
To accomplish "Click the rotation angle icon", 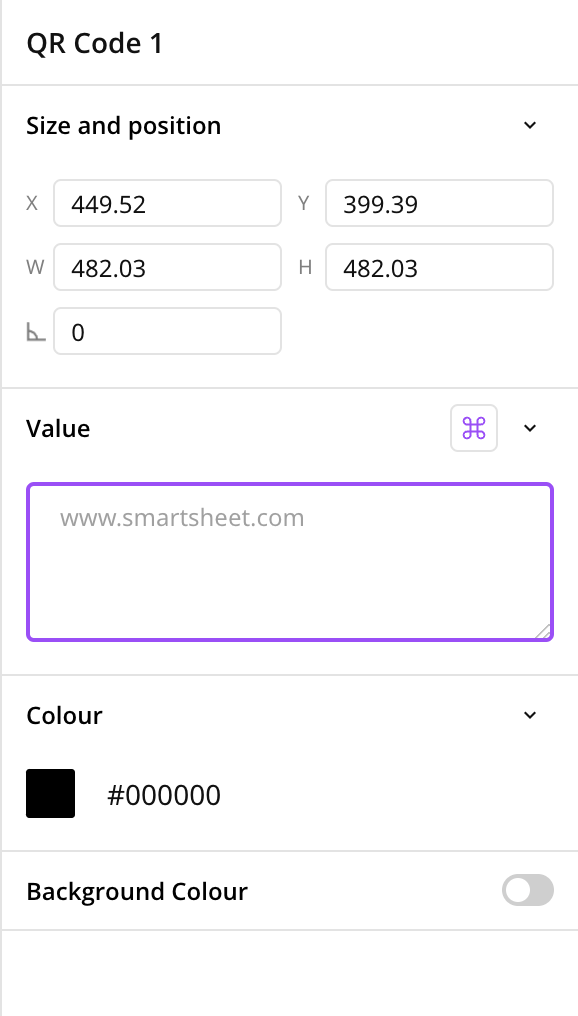I will [x=34, y=332].
